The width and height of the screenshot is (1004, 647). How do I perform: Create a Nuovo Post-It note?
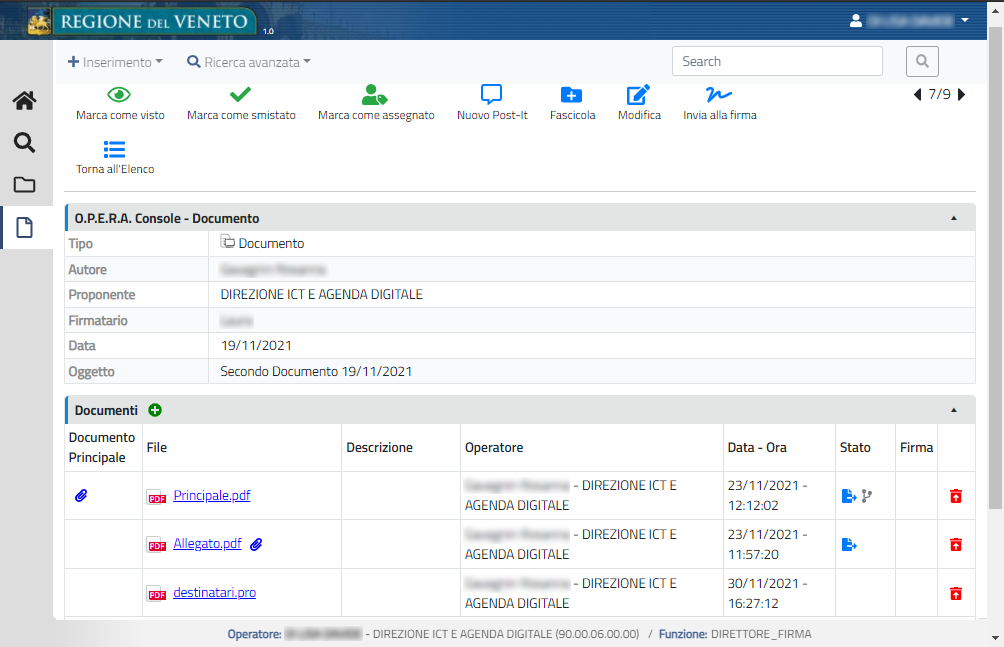click(491, 95)
